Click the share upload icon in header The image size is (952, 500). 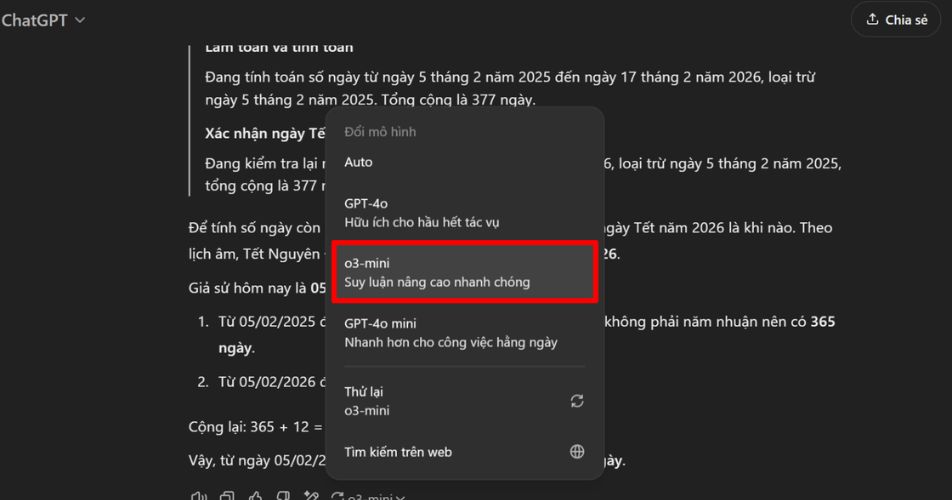tap(872, 19)
